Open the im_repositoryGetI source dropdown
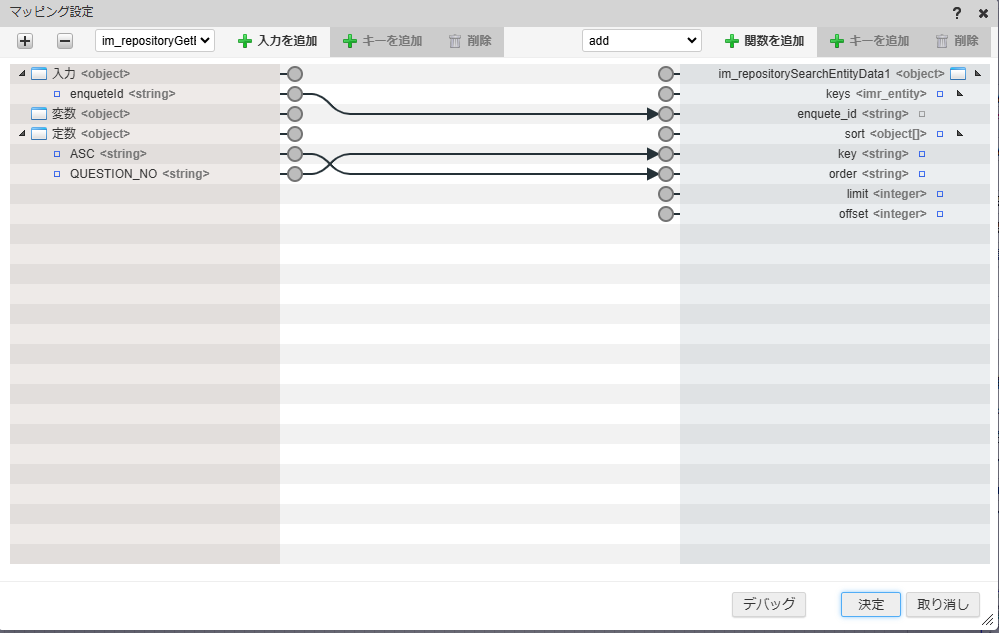 pos(154,40)
